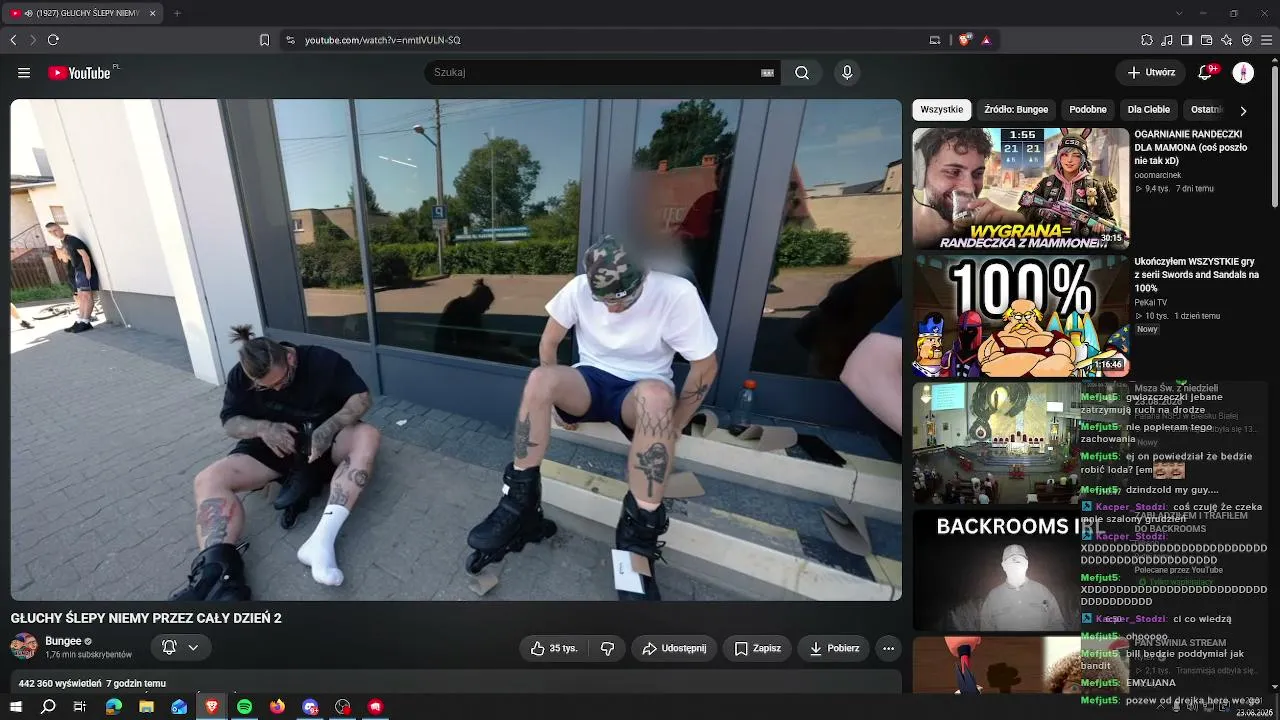This screenshot has height=720, width=1280.
Task: Select the "Źródło: Bungee" filter chip
Action: [x=1016, y=110]
